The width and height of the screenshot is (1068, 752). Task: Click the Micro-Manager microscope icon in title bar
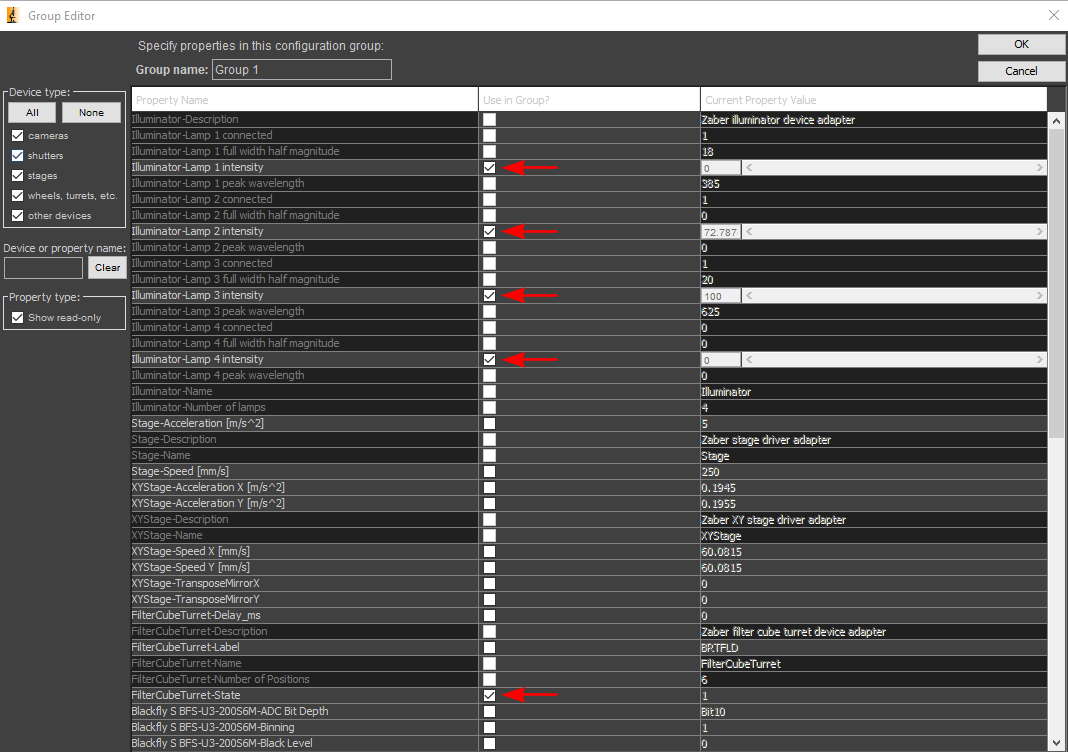(x=12, y=15)
